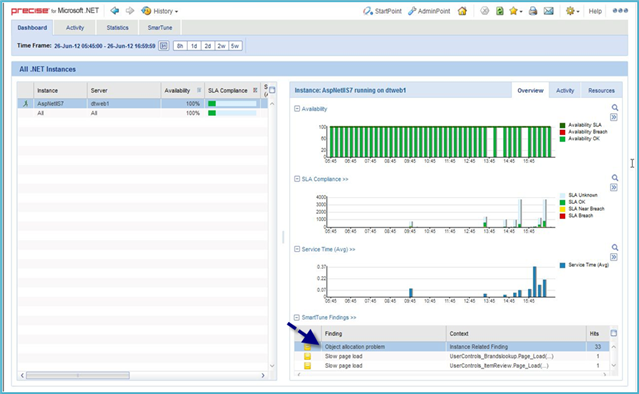Zoom Availability chart magnifier icon

pyautogui.click(x=615, y=108)
